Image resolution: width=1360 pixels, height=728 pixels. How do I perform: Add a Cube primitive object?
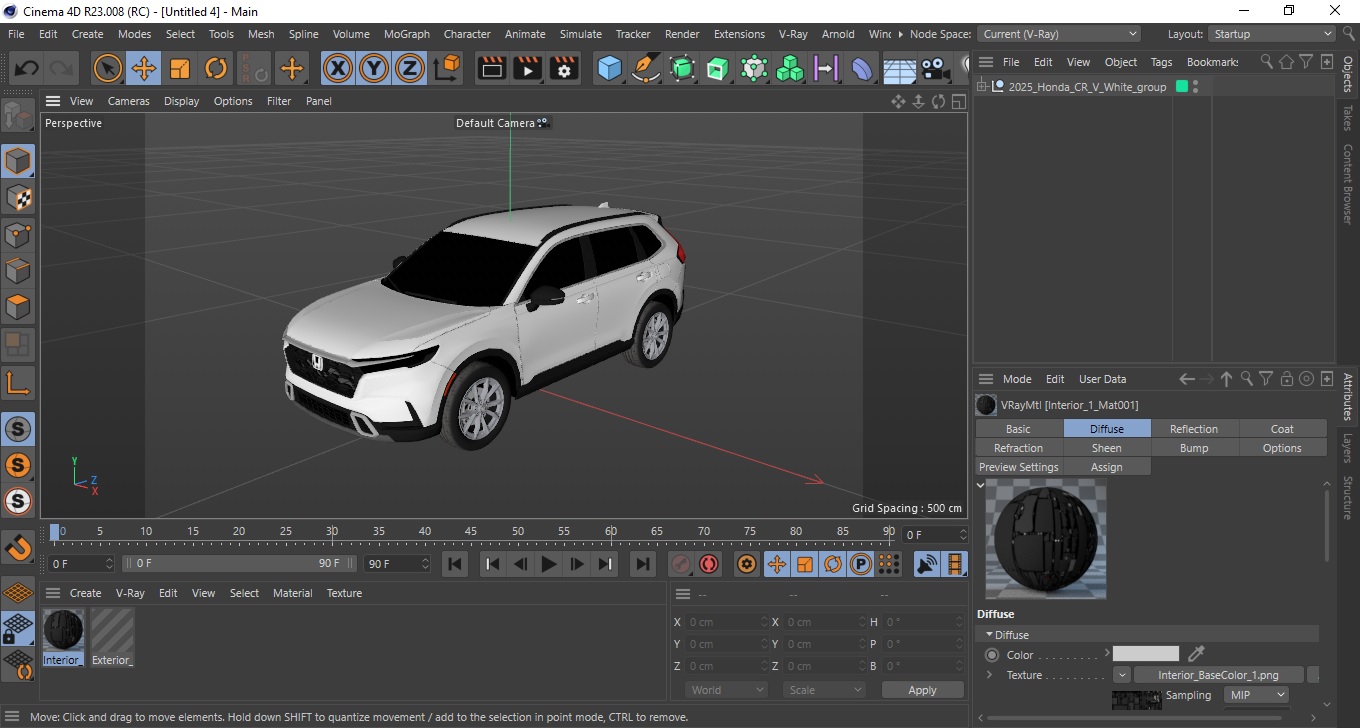tap(609, 69)
